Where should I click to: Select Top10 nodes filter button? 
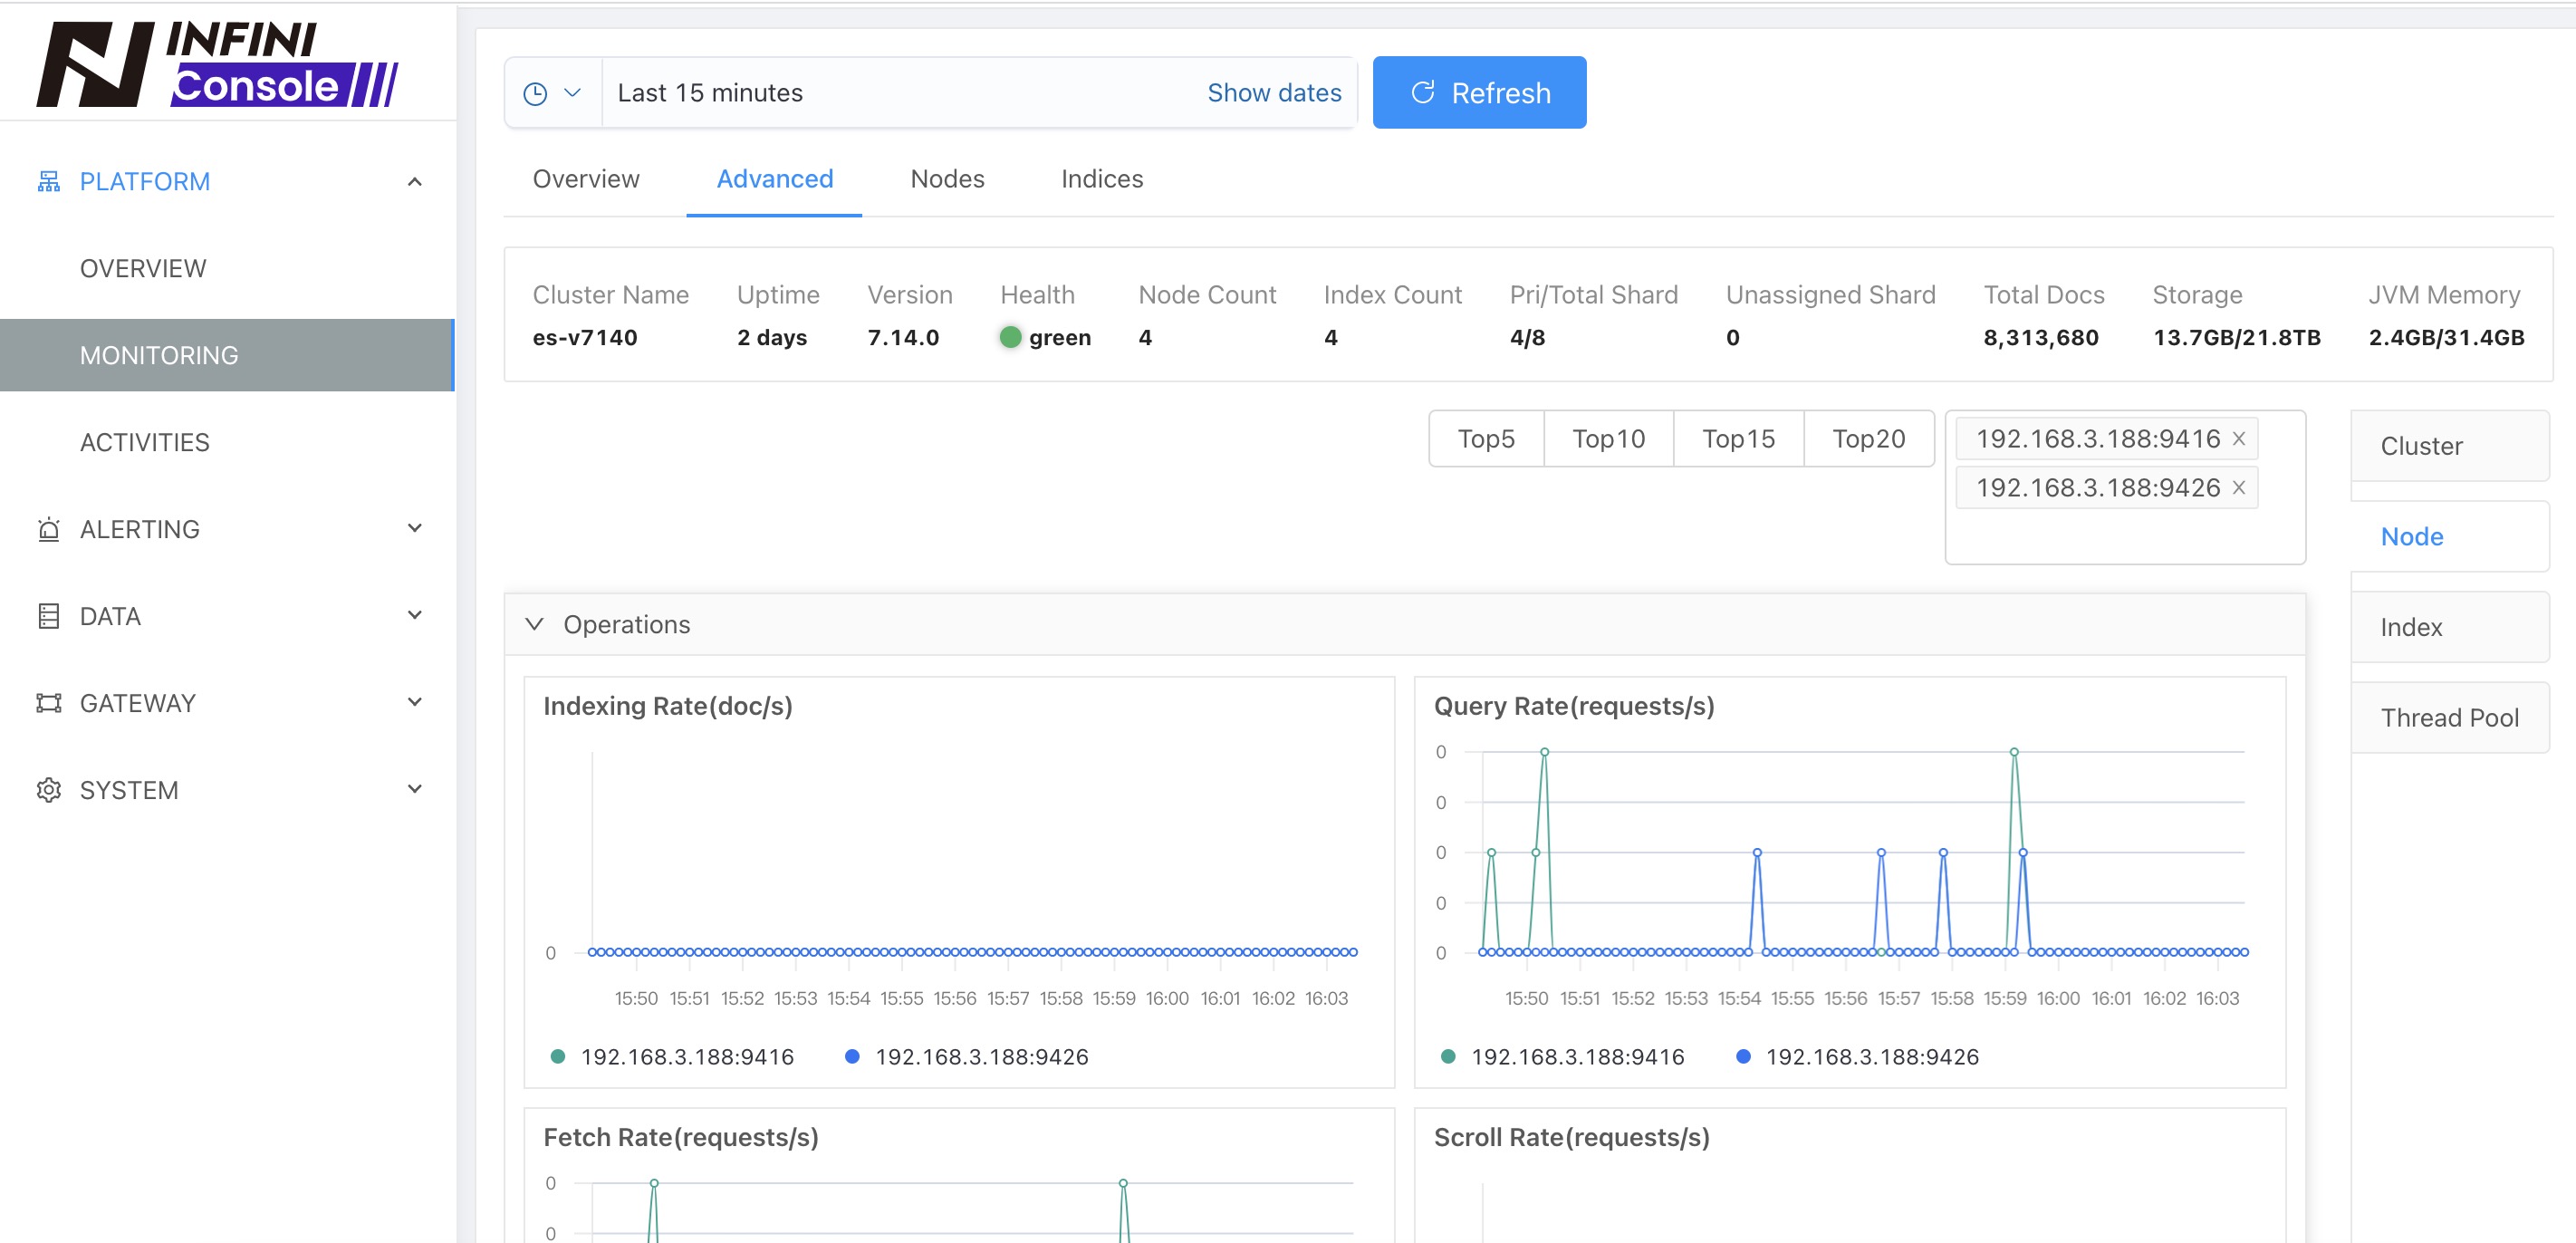[1609, 438]
